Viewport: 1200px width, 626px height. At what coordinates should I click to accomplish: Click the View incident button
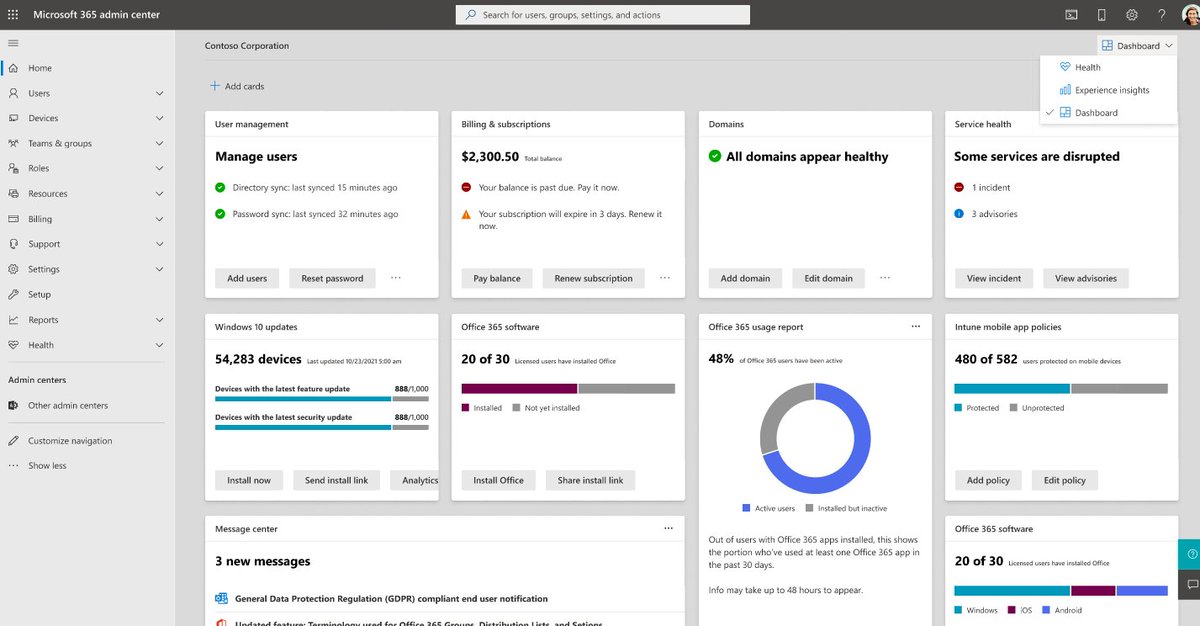(994, 278)
